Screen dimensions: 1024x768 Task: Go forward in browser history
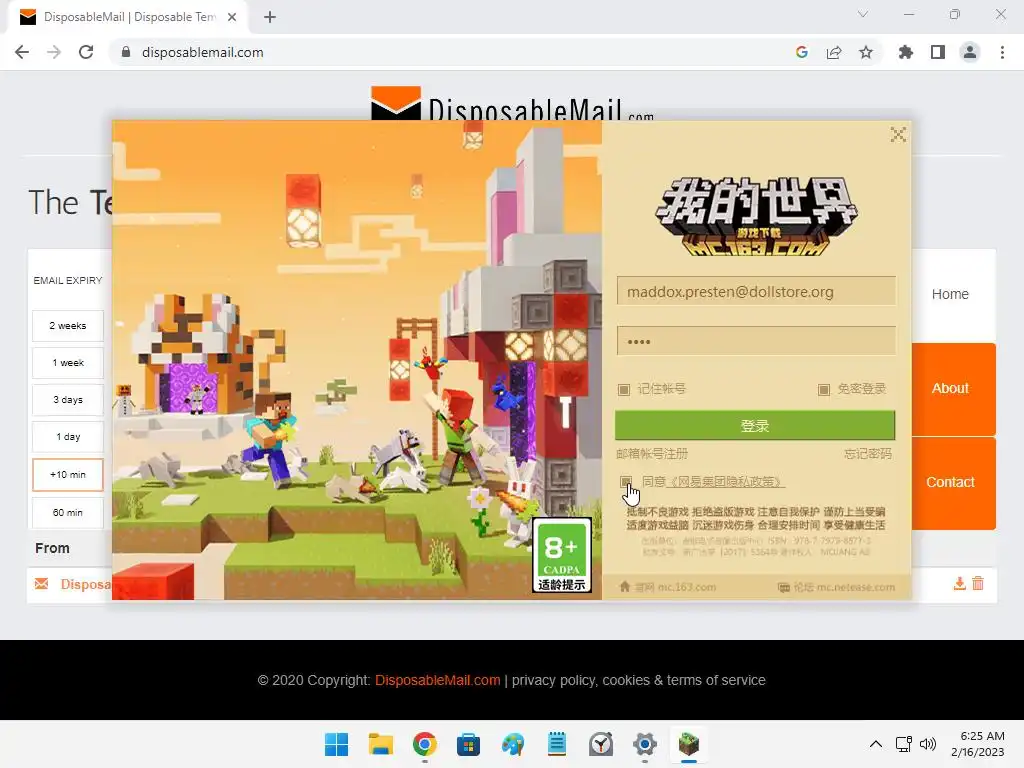[54, 52]
